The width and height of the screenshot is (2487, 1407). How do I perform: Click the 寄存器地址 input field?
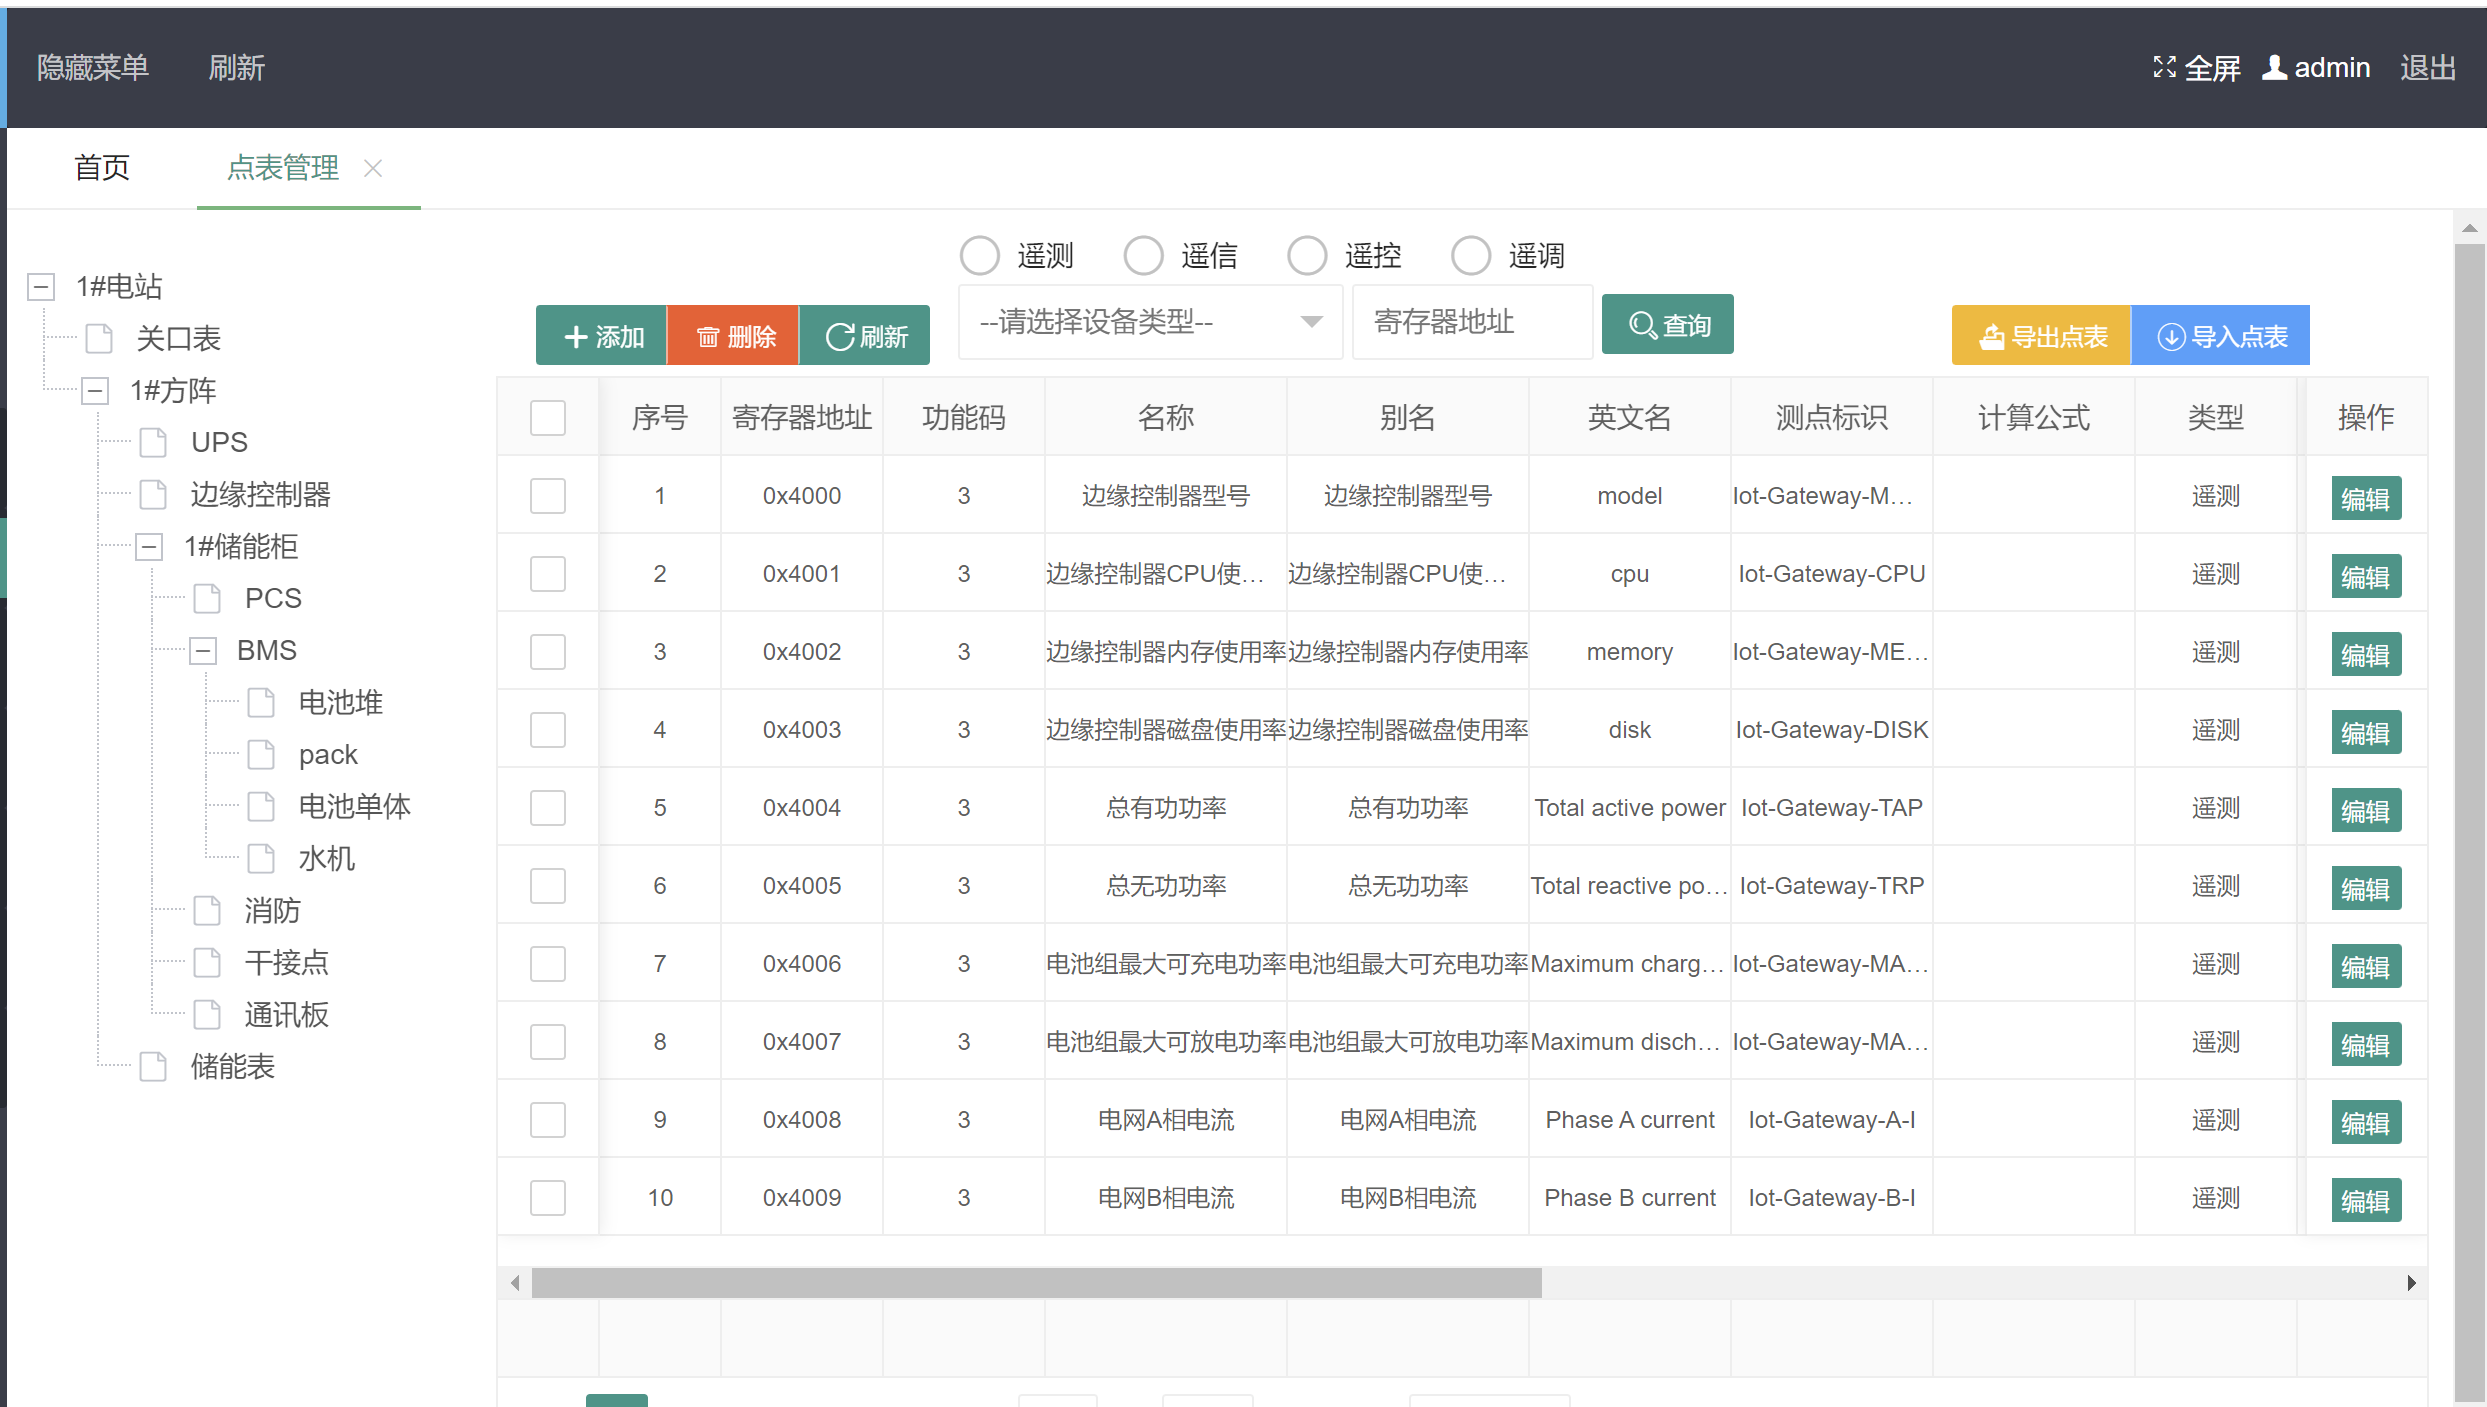click(1472, 322)
